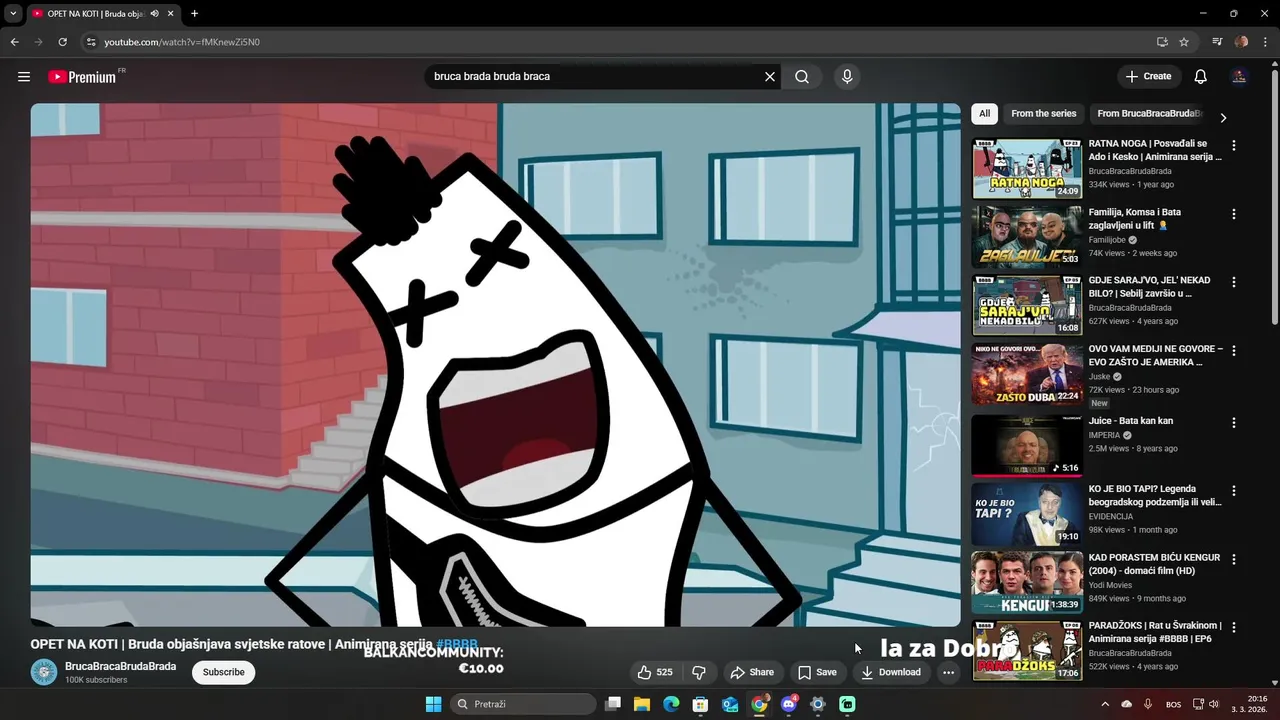Screen dimensions: 1280x720
Task: Share the video
Action: [x=752, y=672]
